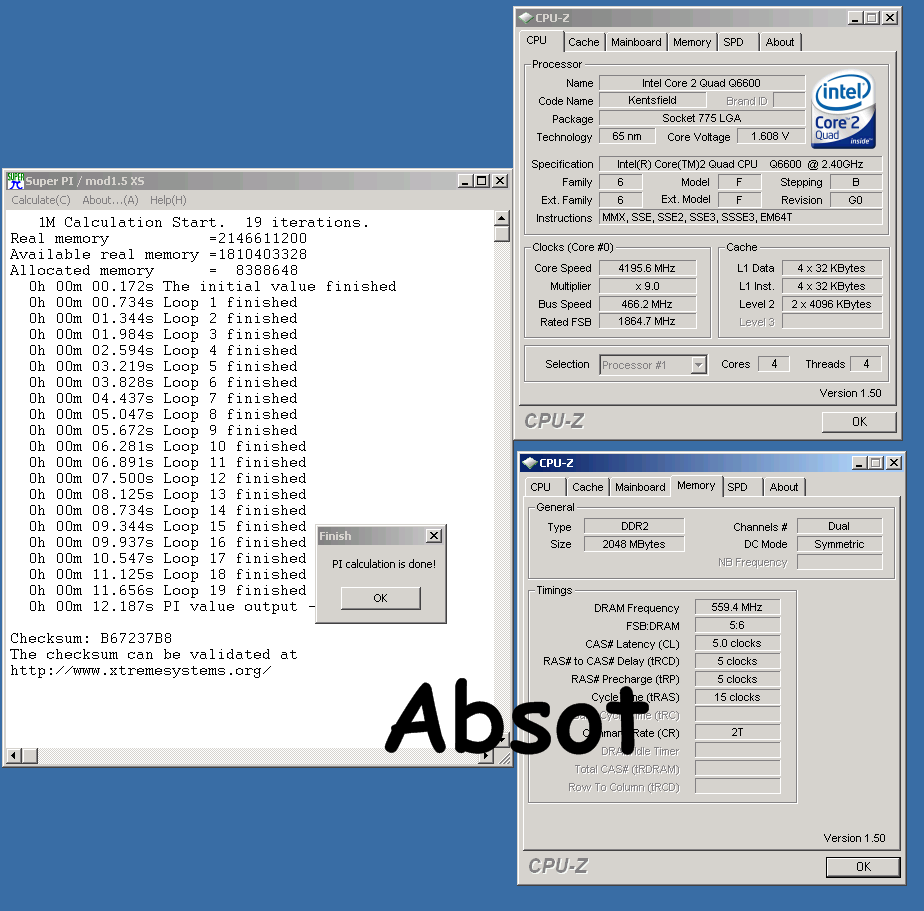This screenshot has width=924, height=911.
Task: Click the Bus Speed value 466.2 MHz
Action: pos(647,304)
